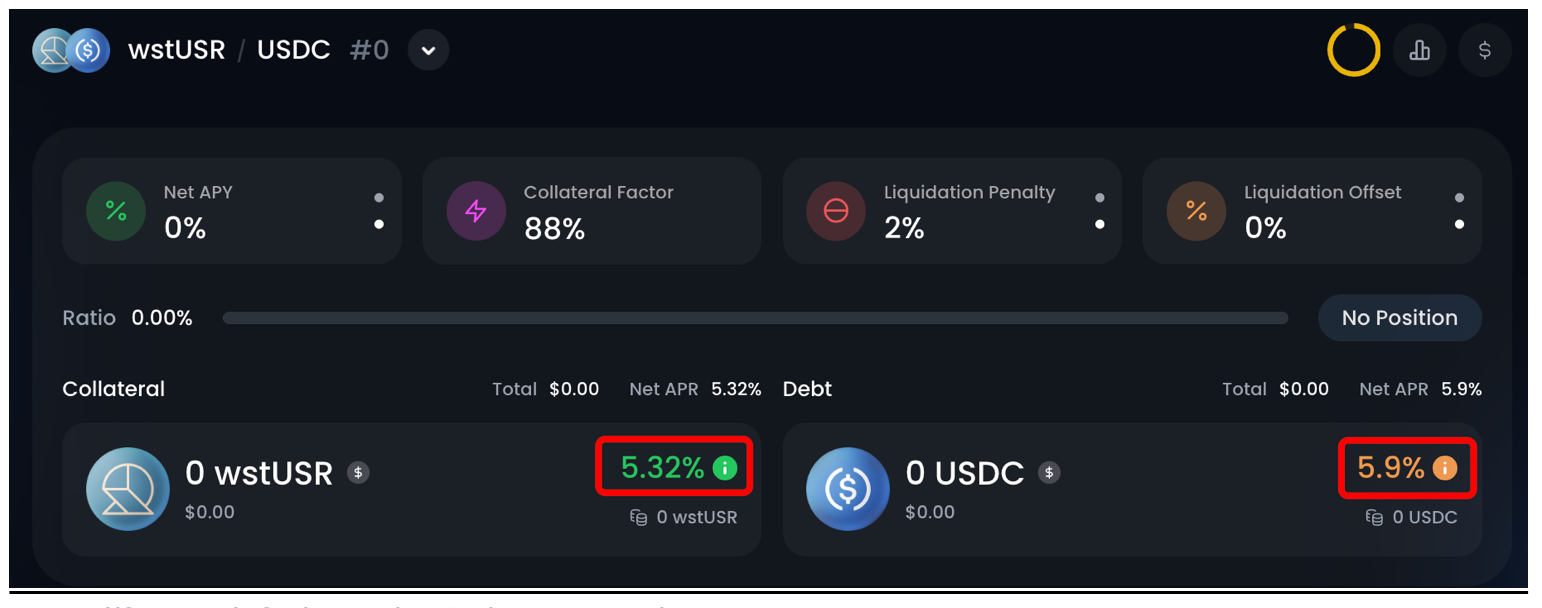Select the wstUSR collateral card
Viewport: 1542px width, 608px height.
pyautogui.click(x=411, y=489)
